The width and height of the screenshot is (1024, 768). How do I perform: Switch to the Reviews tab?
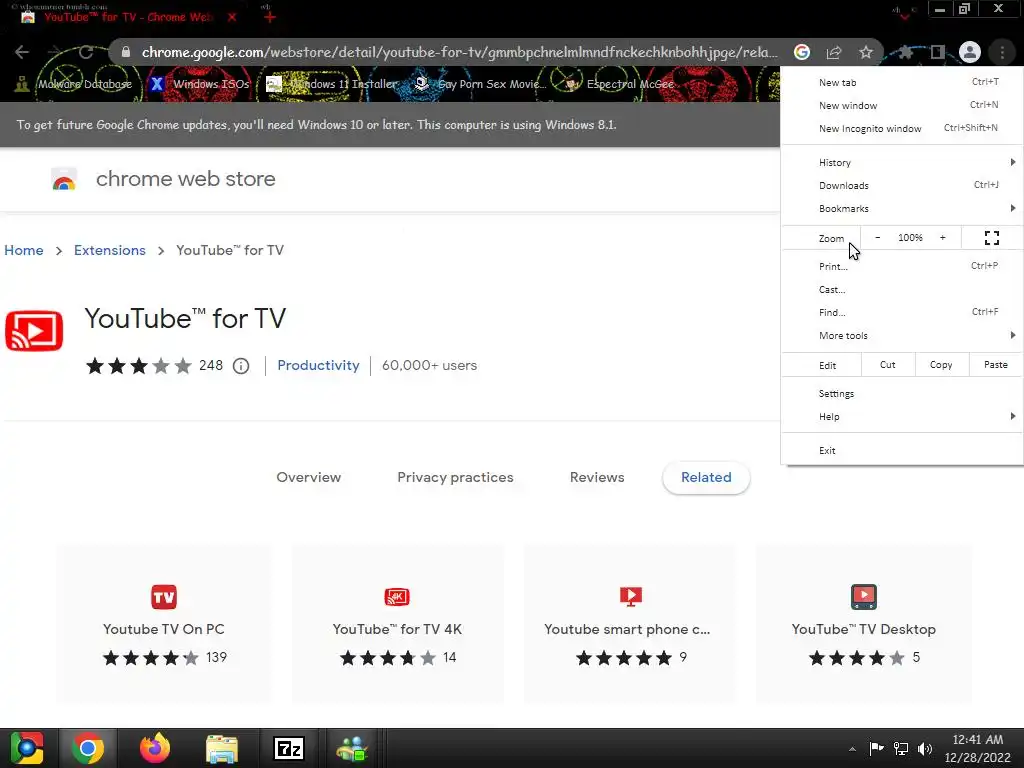click(597, 477)
